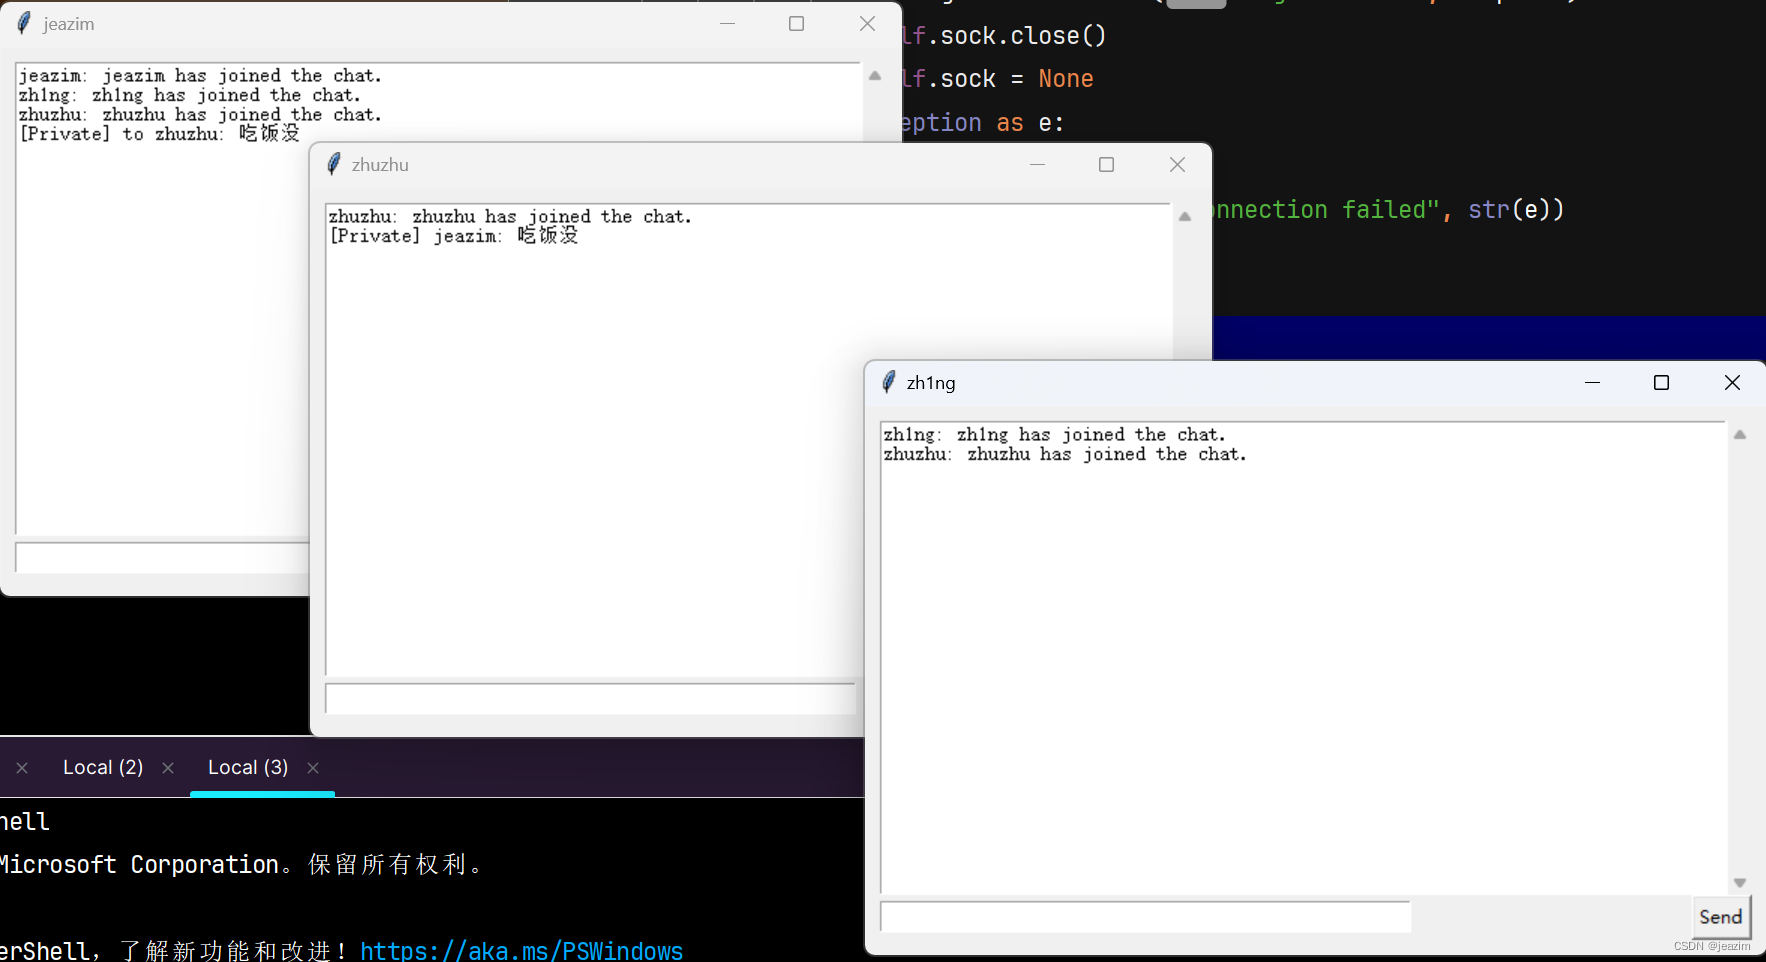This screenshot has height=962, width=1766.
Task: Click the 'jeazim' window title text
Action: [x=69, y=24]
